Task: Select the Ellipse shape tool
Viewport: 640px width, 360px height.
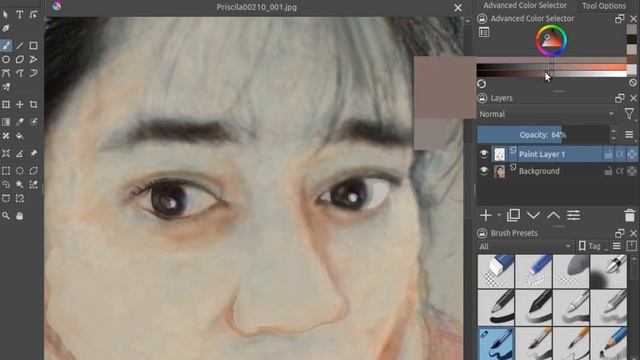Action: [x=6, y=60]
